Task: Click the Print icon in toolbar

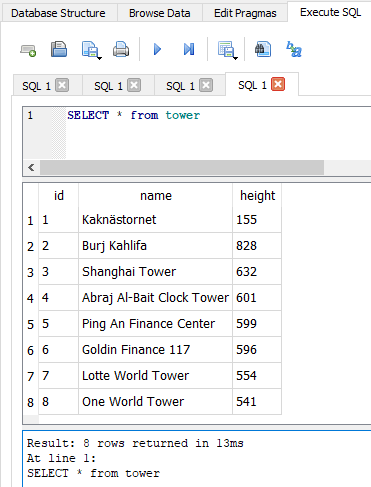Action: (121, 49)
